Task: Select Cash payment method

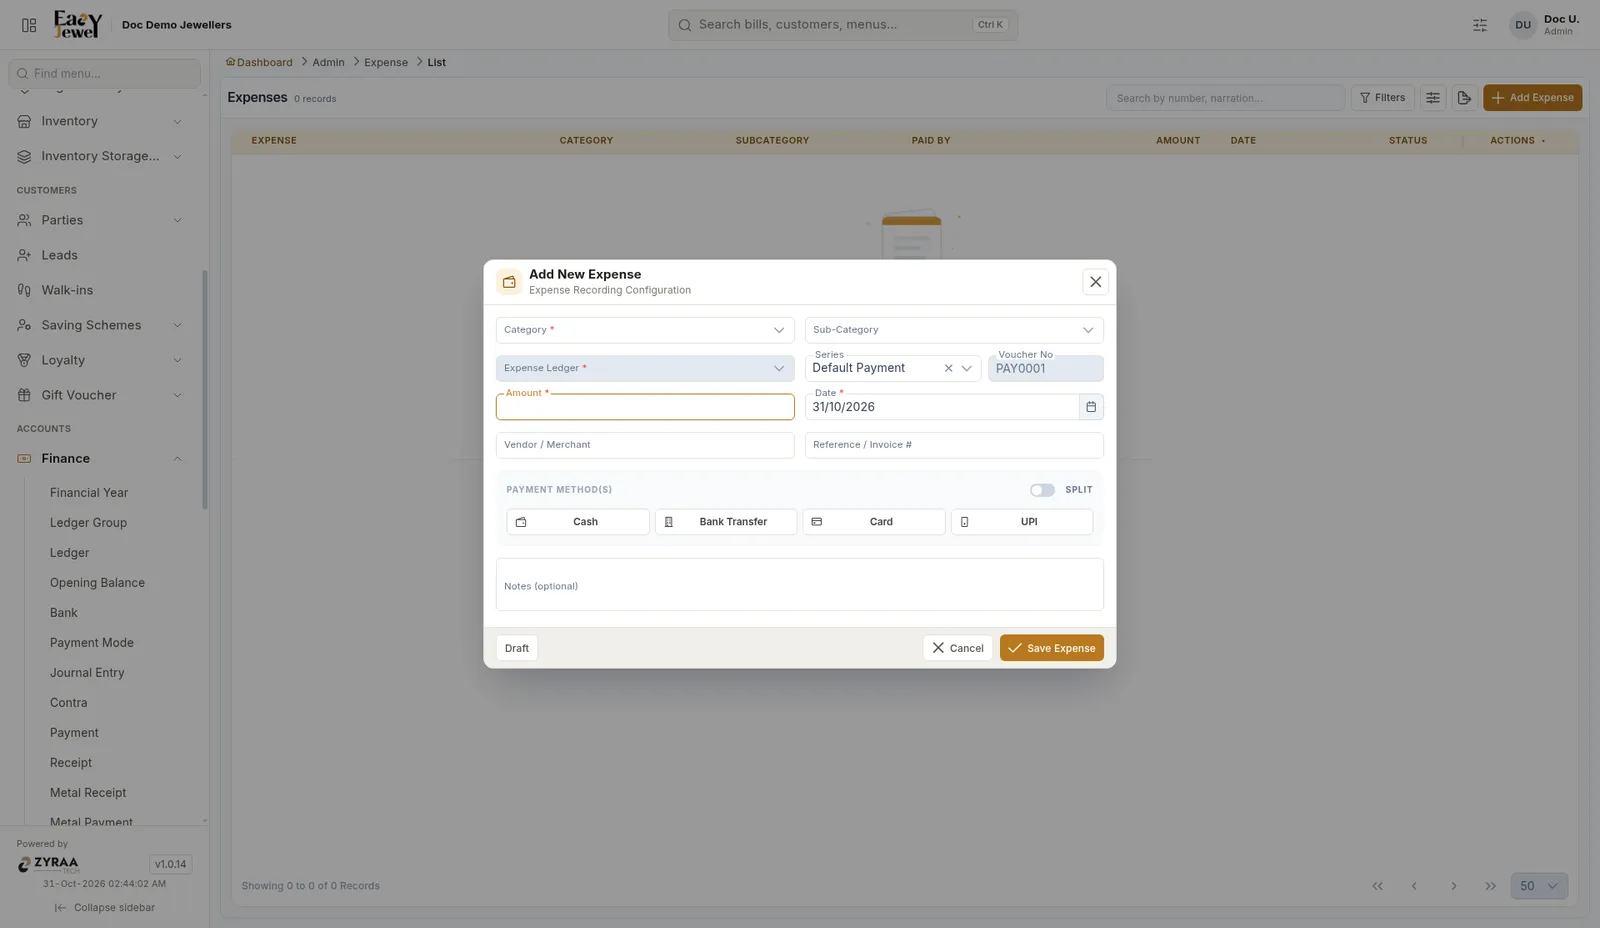Action: tap(578, 522)
